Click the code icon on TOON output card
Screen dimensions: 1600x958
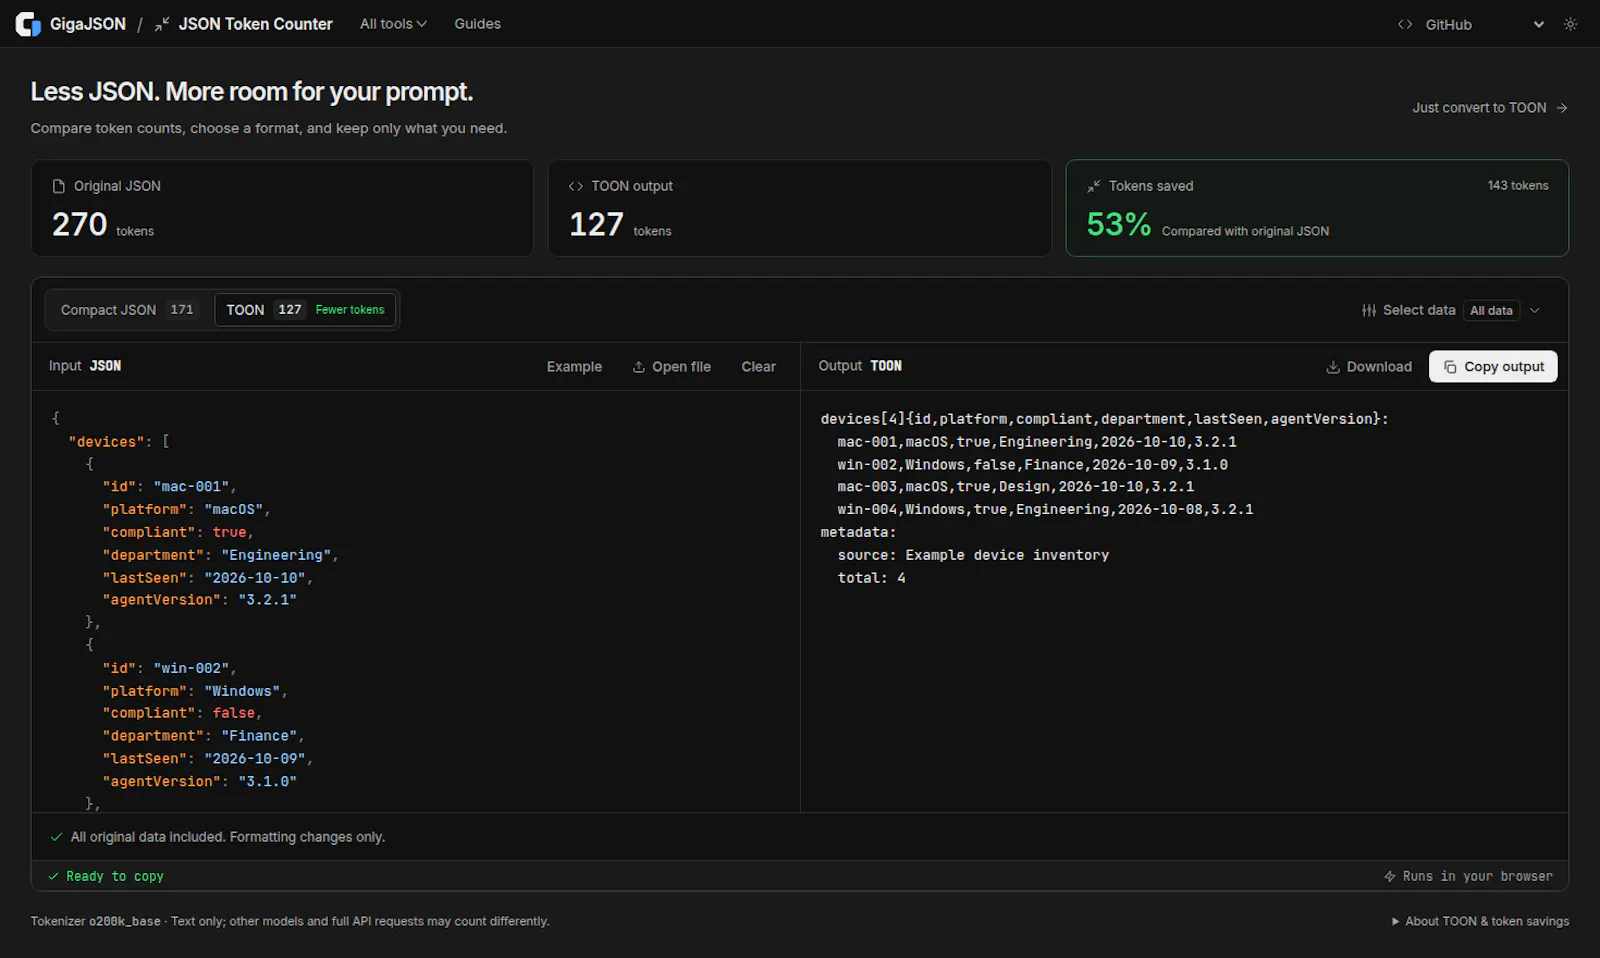pos(576,186)
